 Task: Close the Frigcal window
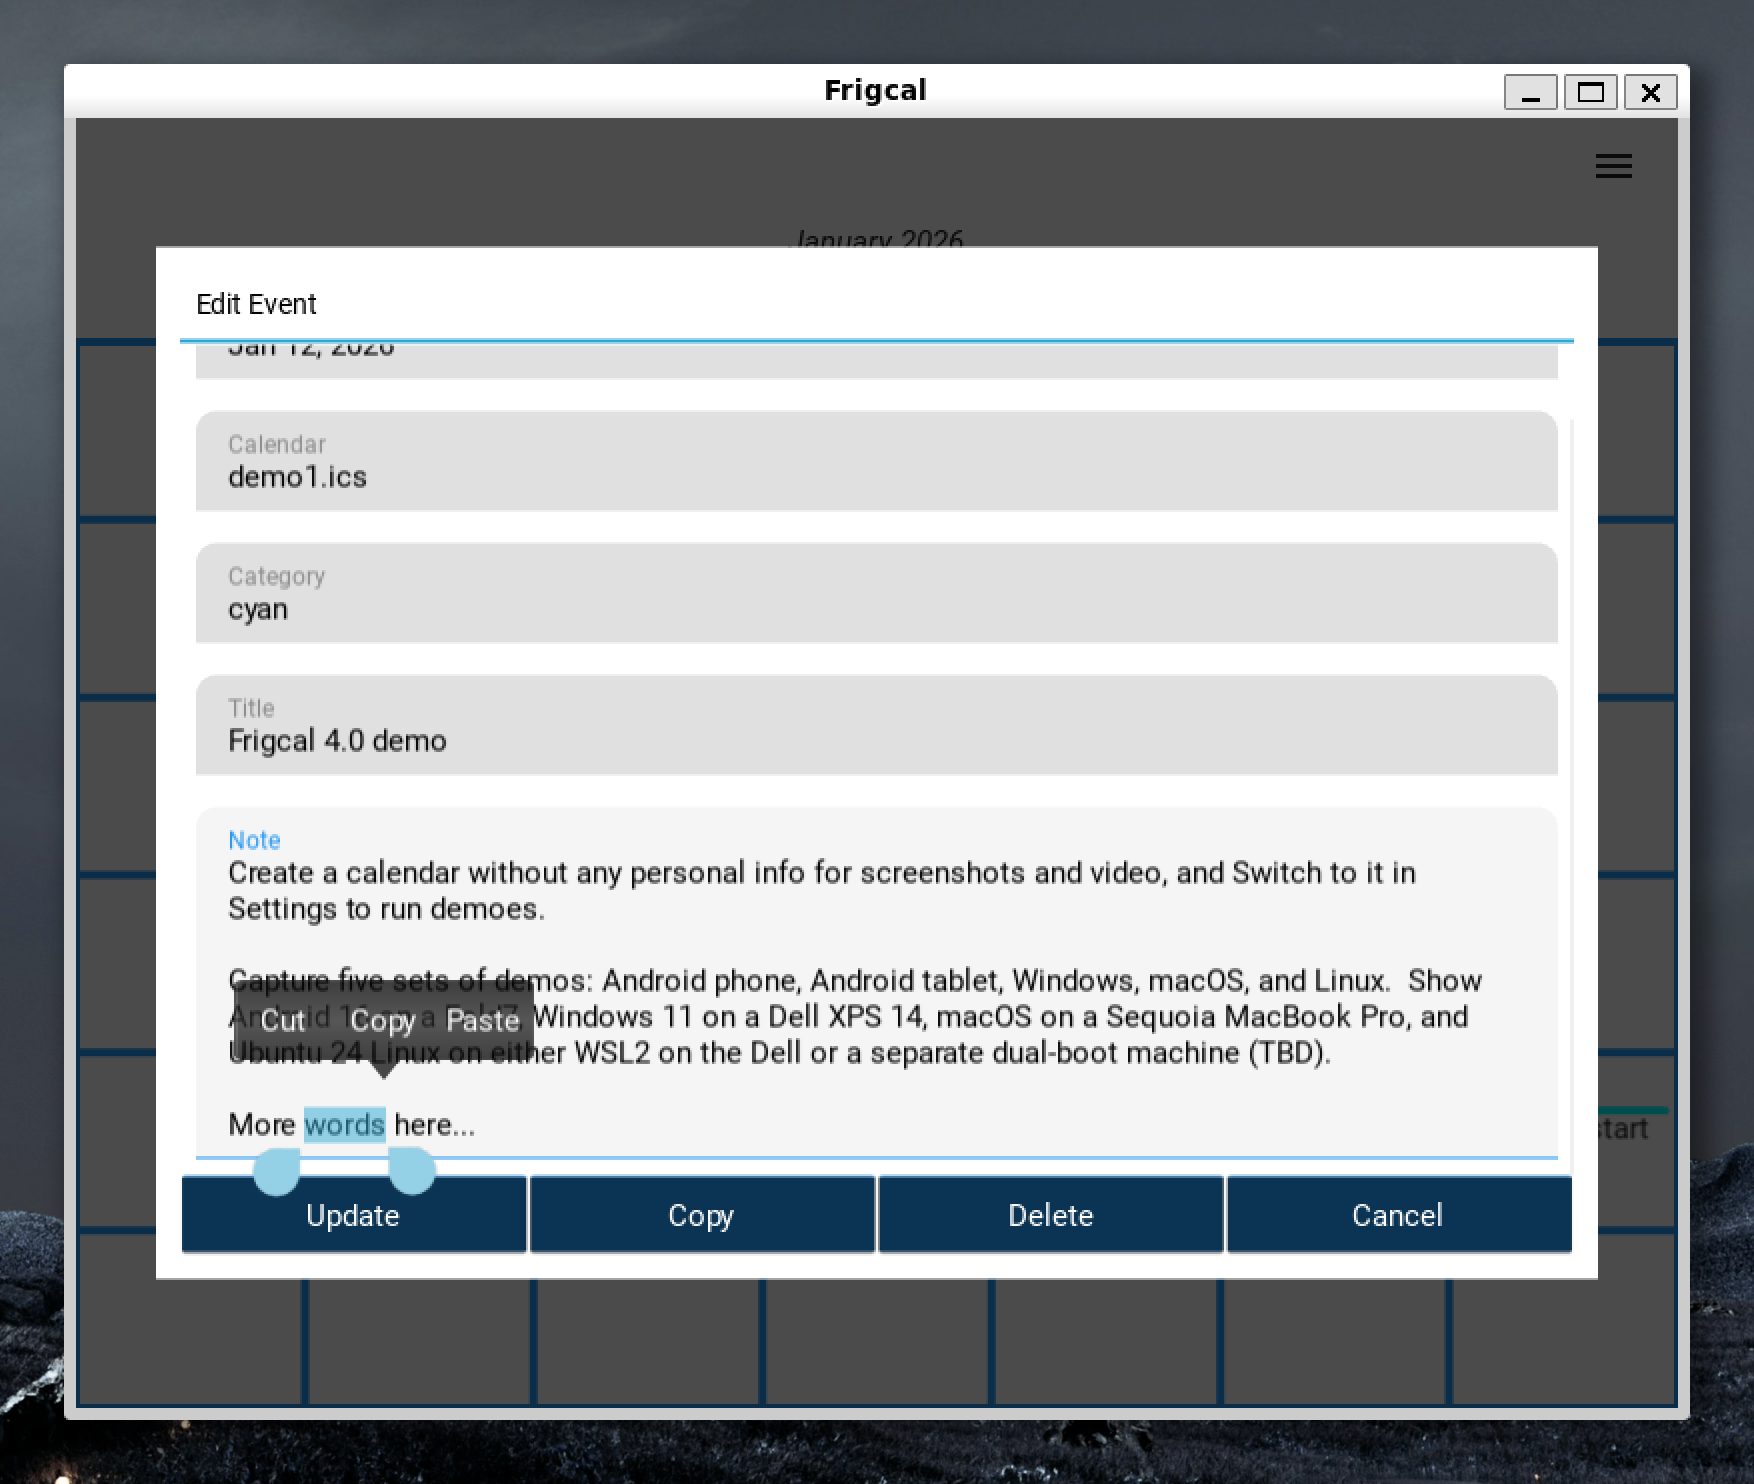[x=1650, y=93]
